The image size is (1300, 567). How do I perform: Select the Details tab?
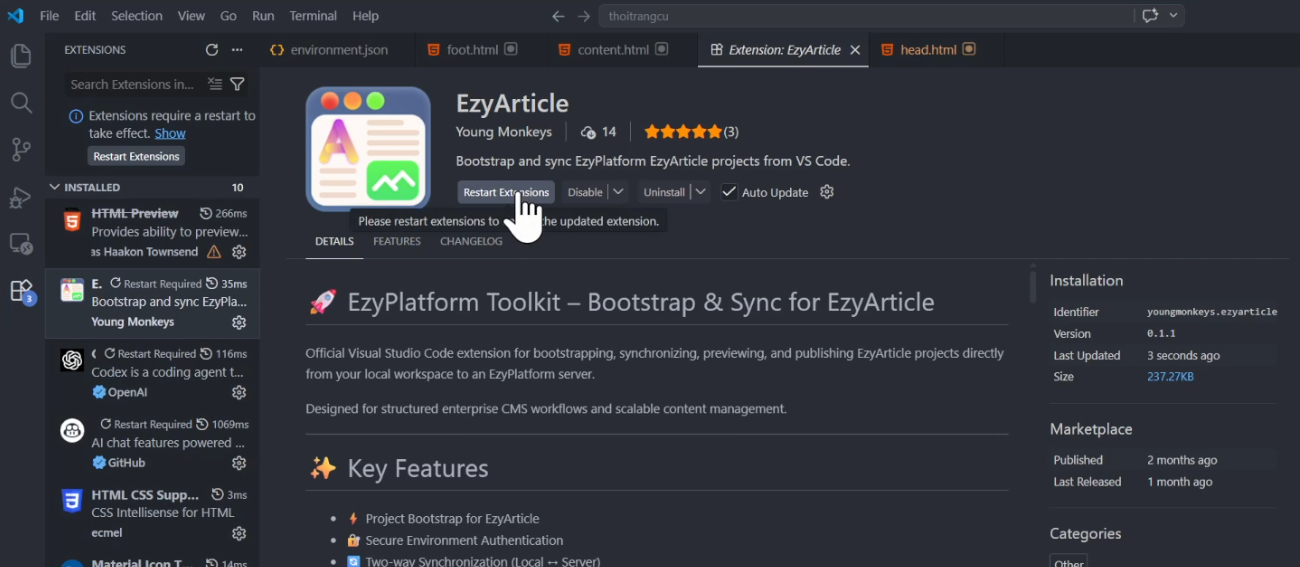[x=334, y=241]
